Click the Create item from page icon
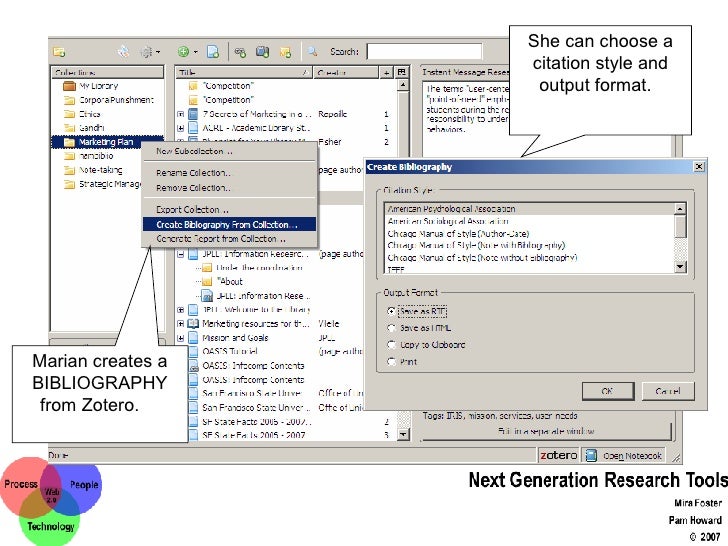The image size is (728, 546). [213, 52]
